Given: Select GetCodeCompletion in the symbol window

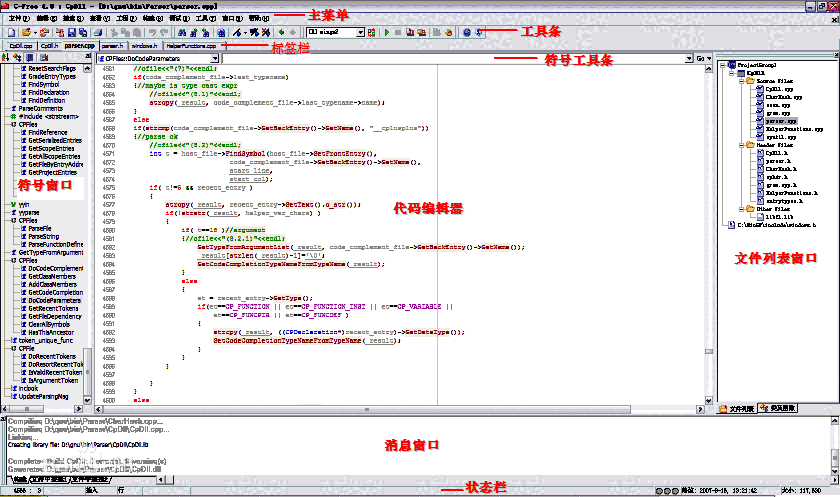Looking at the screenshot, I should pyautogui.click(x=56, y=291).
